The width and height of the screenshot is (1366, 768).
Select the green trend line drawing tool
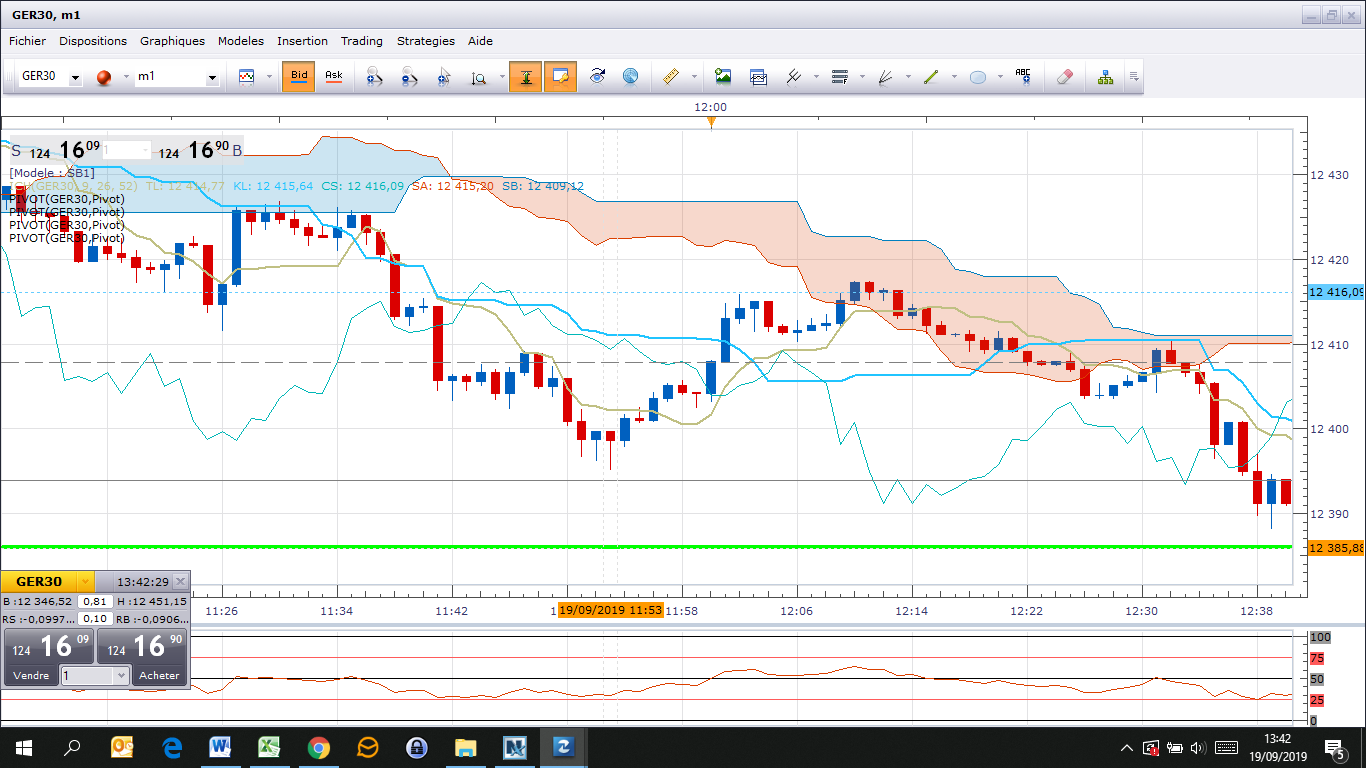click(931, 77)
